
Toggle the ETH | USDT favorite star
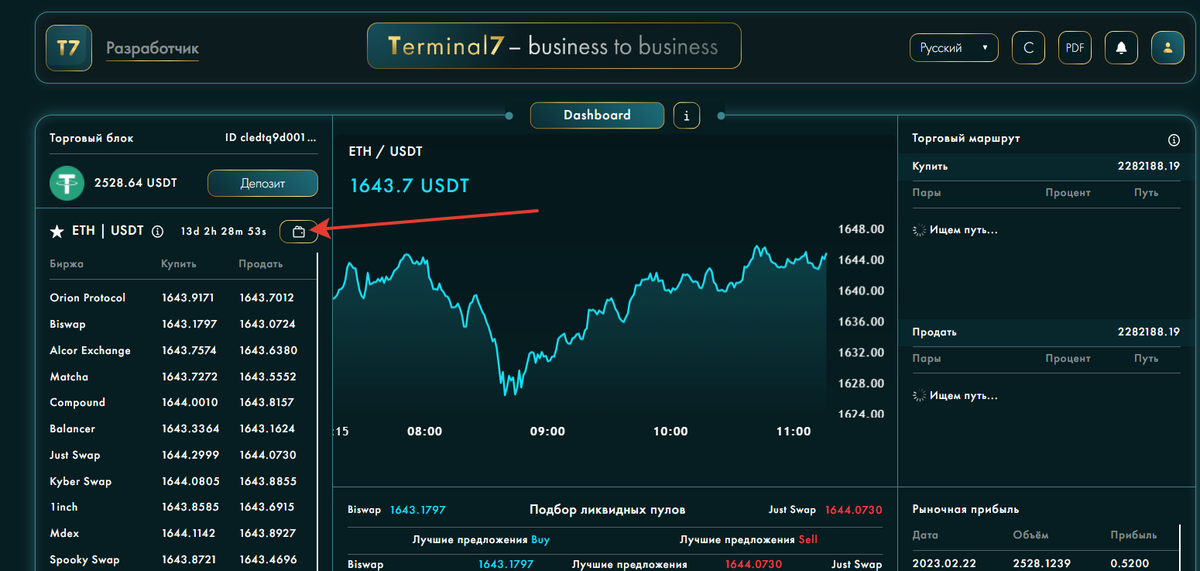[x=57, y=231]
